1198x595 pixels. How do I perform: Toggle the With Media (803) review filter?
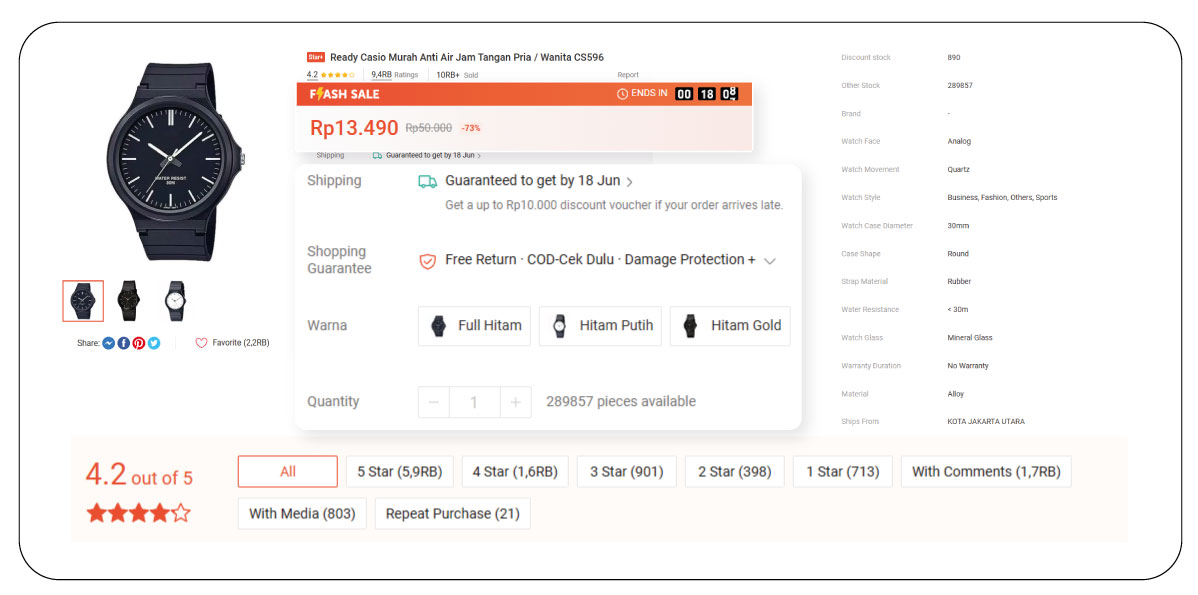point(301,513)
